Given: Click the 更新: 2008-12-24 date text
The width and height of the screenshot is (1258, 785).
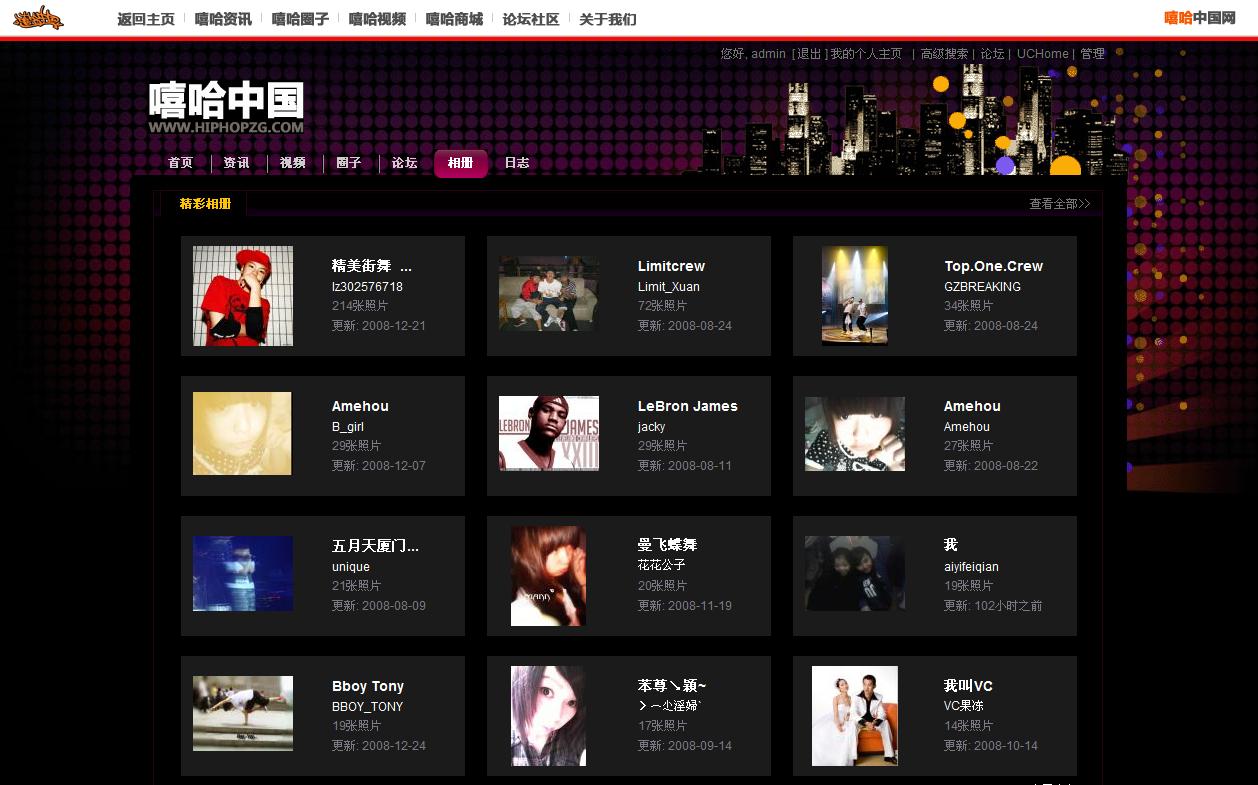Looking at the screenshot, I should [x=379, y=746].
